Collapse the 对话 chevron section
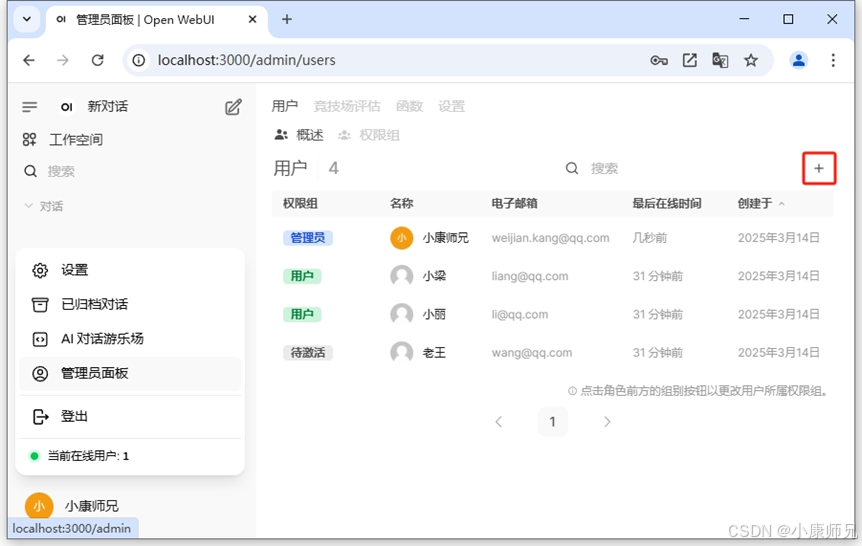 point(29,206)
